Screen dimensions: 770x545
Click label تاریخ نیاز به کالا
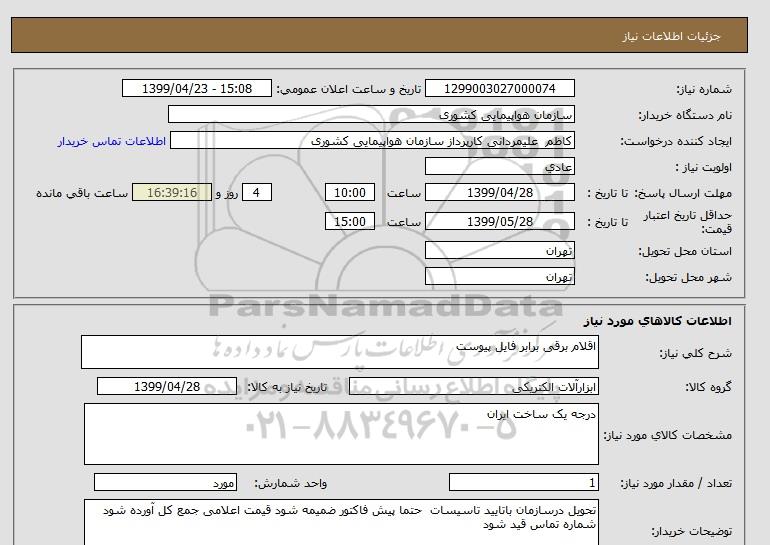click(x=287, y=387)
